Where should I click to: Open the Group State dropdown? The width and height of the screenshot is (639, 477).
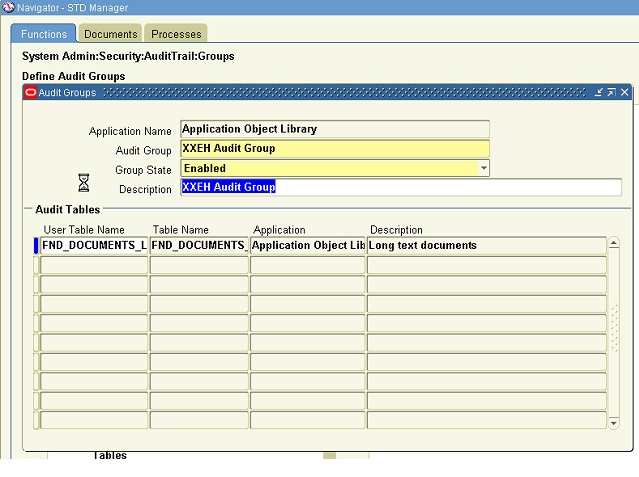coord(484,168)
